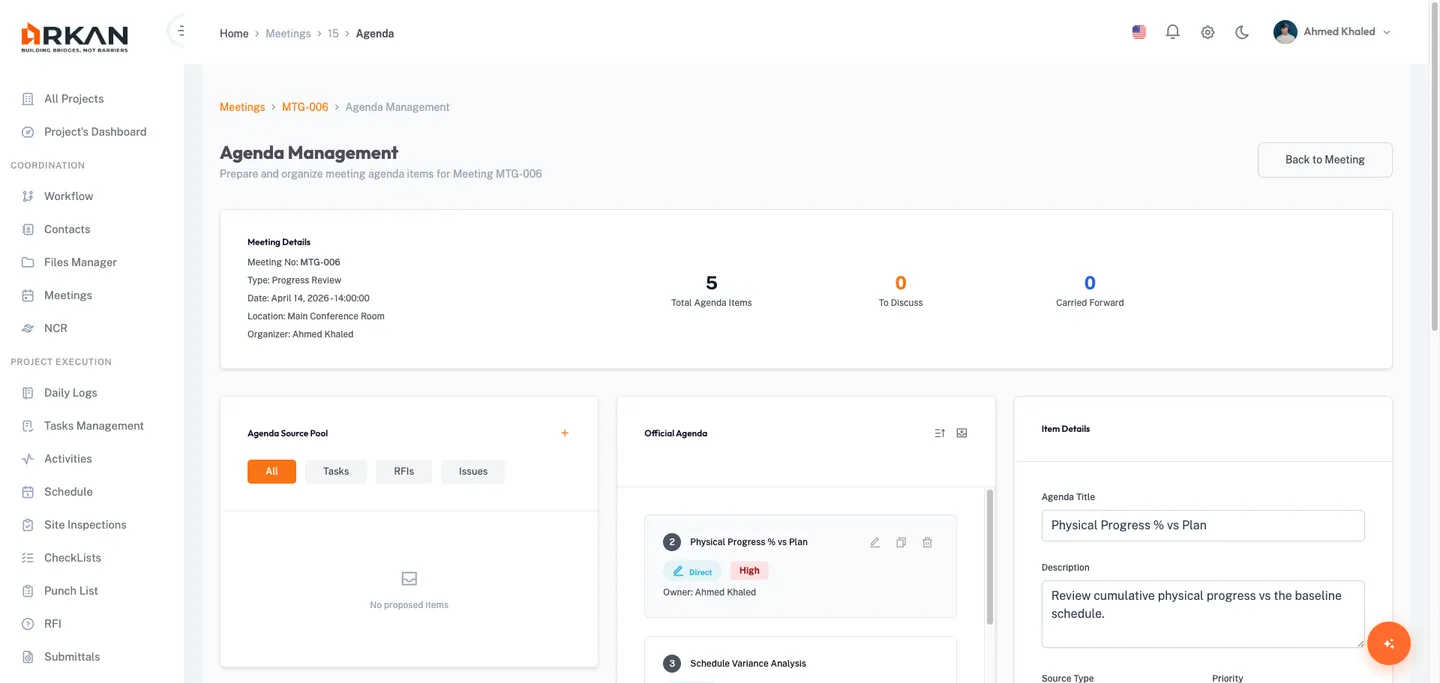Open Site Inspections in the sidebar

pos(85,525)
